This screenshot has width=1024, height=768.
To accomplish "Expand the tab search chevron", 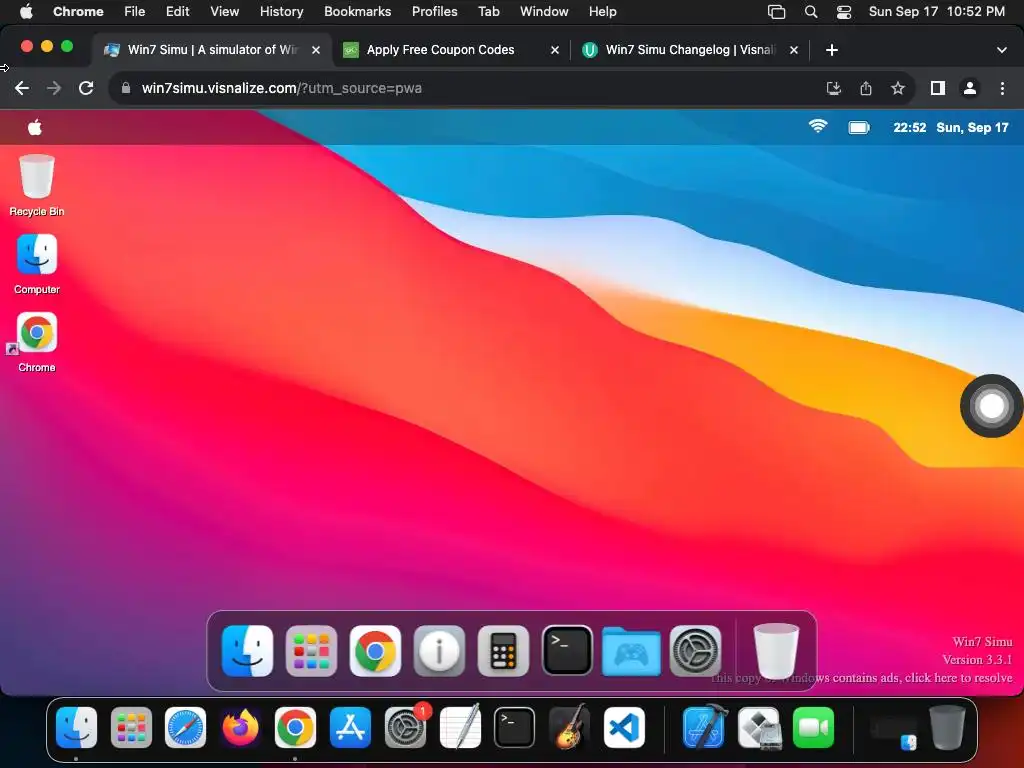I will (x=1002, y=50).
